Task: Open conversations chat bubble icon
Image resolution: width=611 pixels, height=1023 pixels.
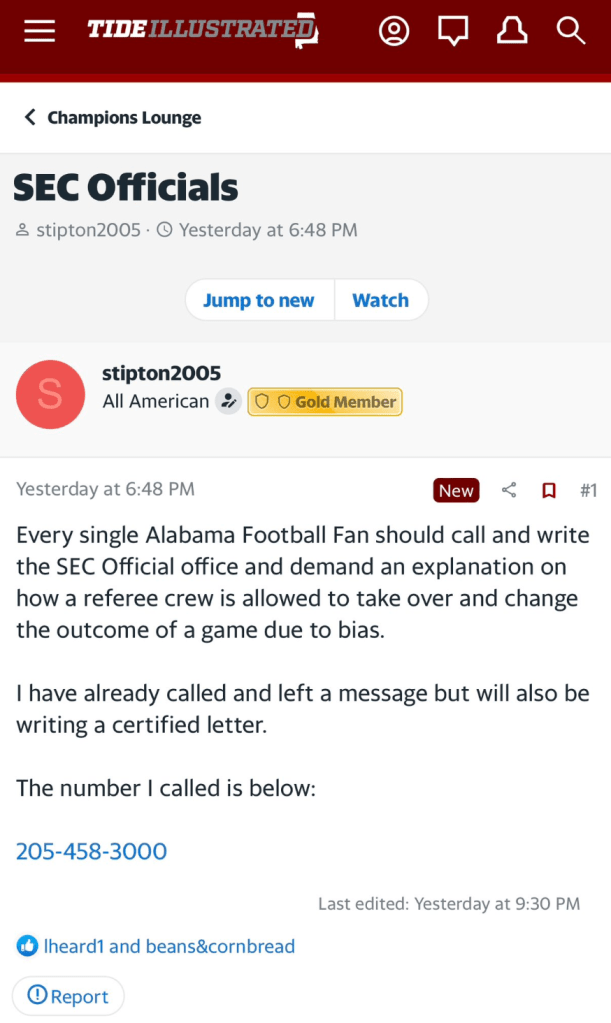Action: (453, 31)
